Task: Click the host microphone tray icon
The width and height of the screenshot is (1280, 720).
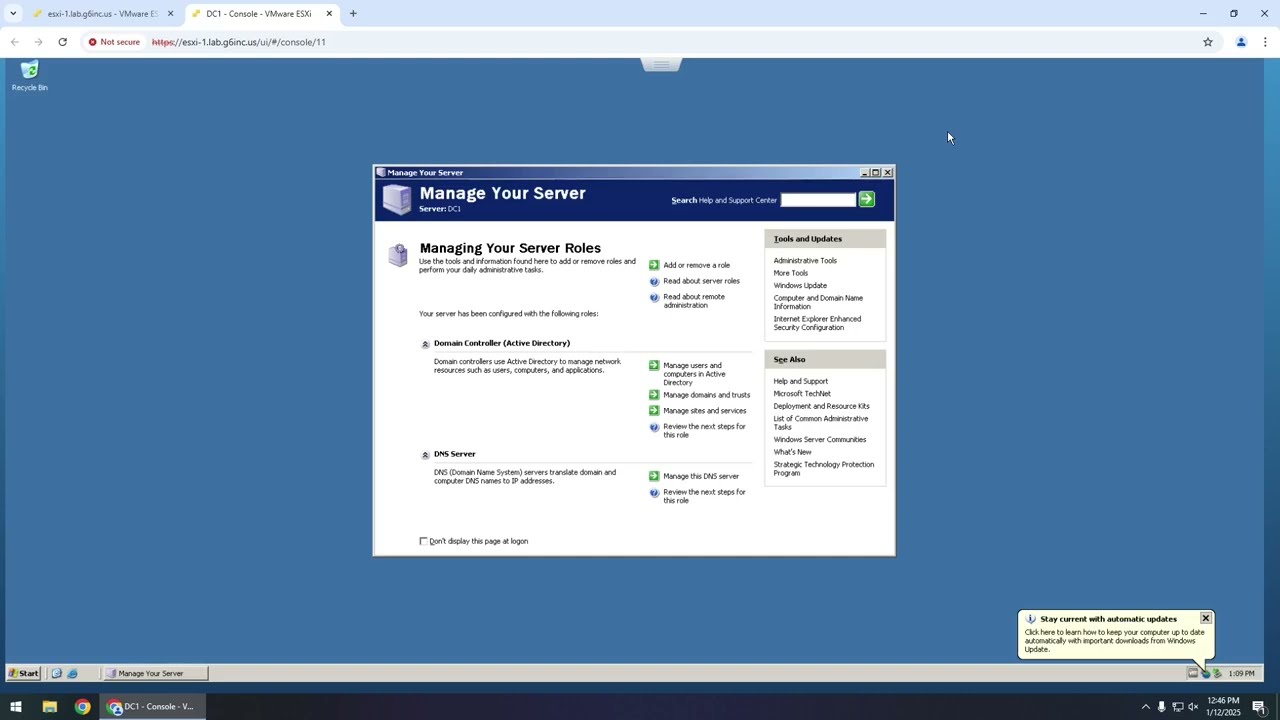Action: point(1161,707)
